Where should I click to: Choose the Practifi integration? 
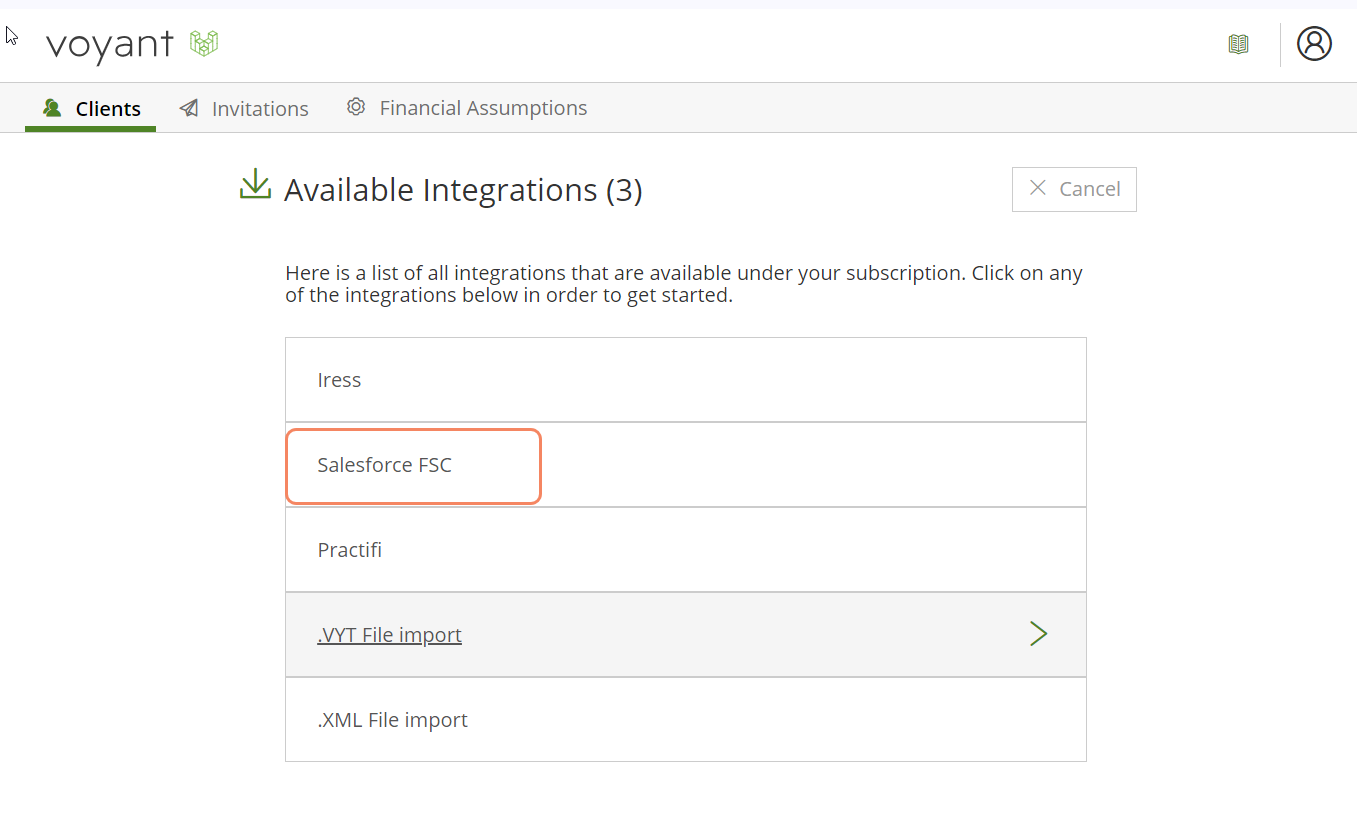click(x=686, y=550)
